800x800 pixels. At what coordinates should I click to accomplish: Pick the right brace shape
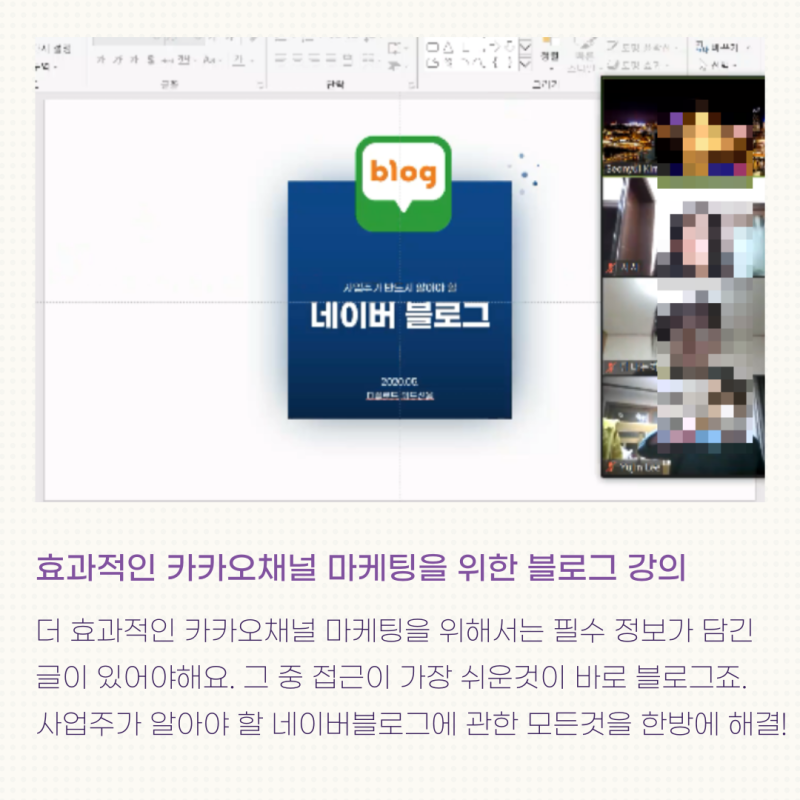coord(509,63)
